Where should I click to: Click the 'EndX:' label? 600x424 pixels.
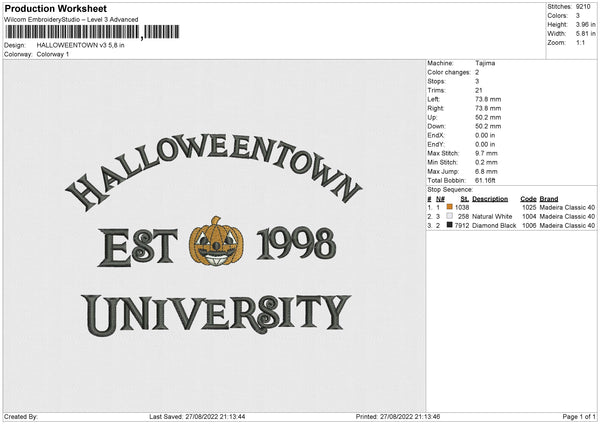[x=436, y=135]
